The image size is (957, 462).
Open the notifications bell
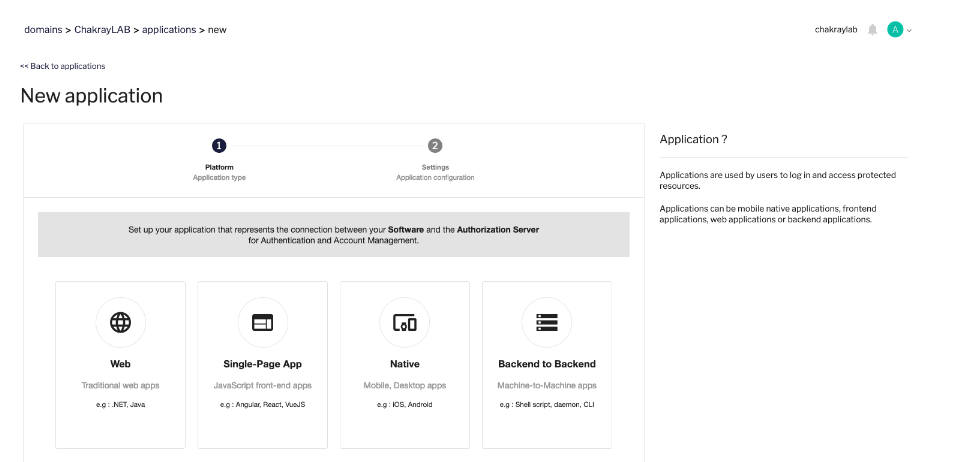(x=872, y=30)
